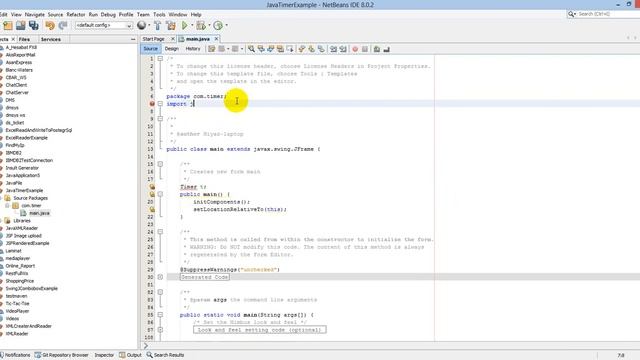Click the editor Find Selection magnifier icon
The width and height of the screenshot is (640, 360).
pyautogui.click(x=251, y=49)
